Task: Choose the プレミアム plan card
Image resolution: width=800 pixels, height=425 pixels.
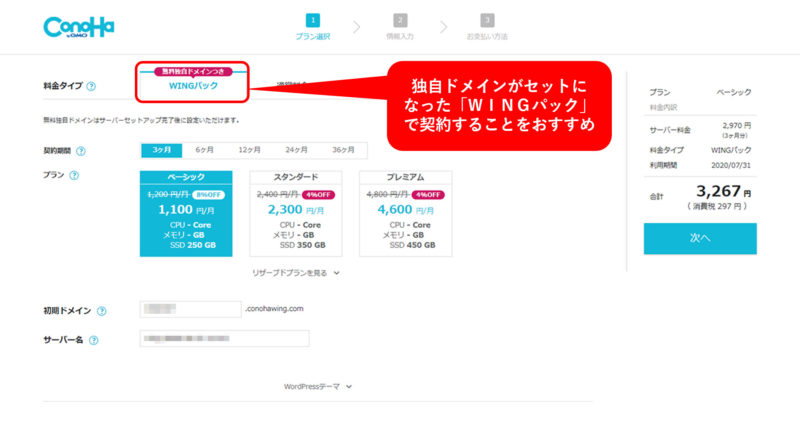Action: (x=406, y=214)
